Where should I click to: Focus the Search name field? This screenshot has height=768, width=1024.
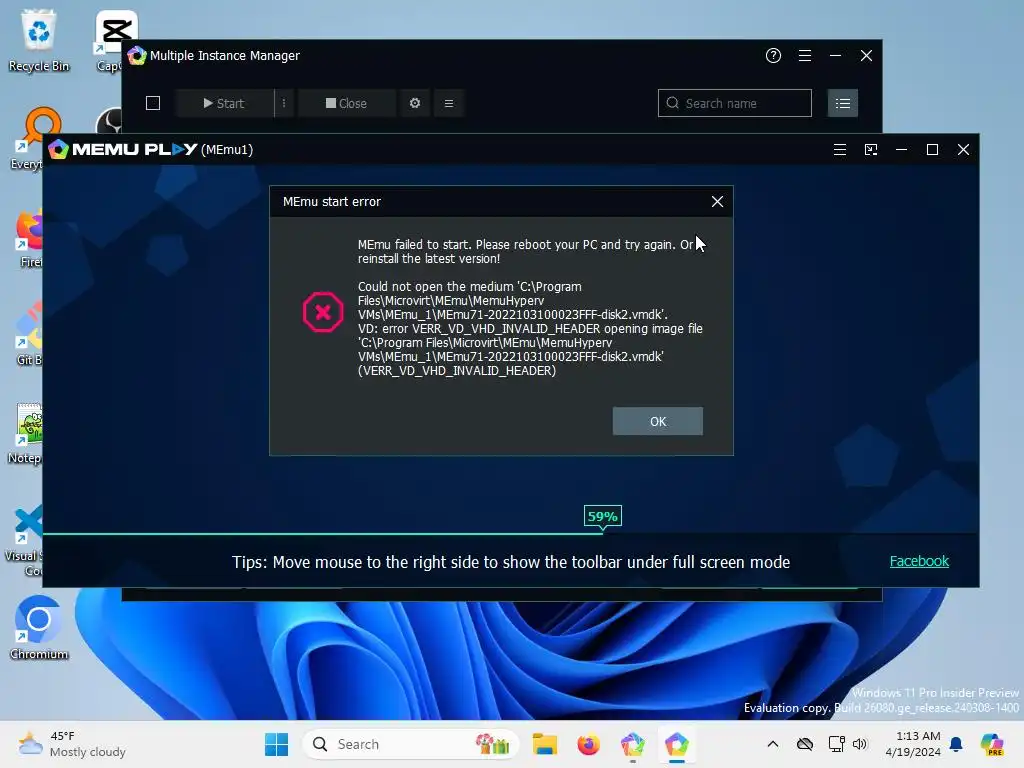[735, 103]
